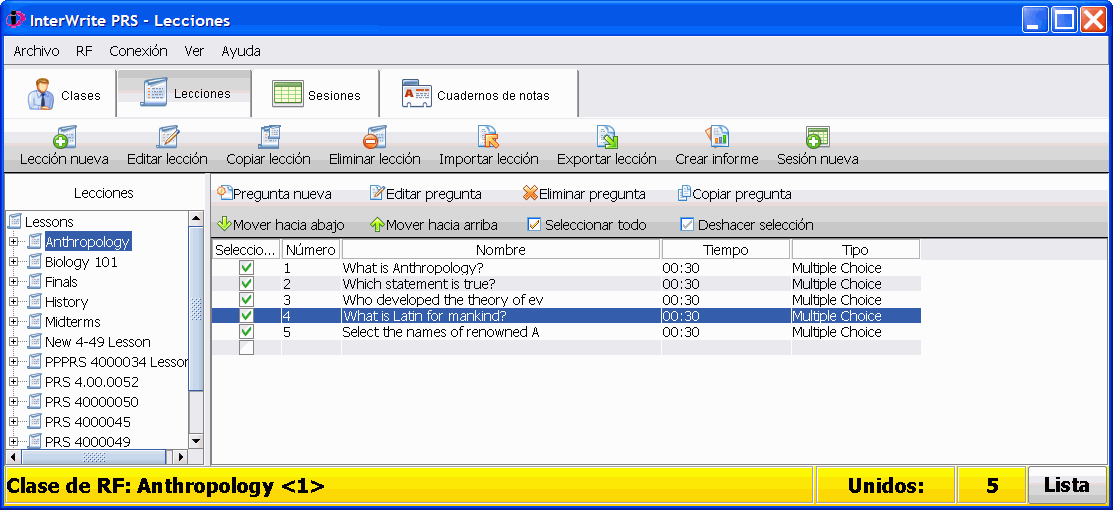Click Mover hacia arriba
This screenshot has width=1113, height=510.
click(434, 225)
